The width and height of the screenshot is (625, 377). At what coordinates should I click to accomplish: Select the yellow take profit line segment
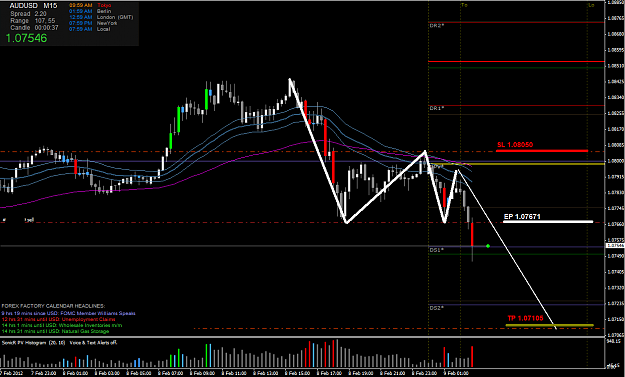pos(550,325)
